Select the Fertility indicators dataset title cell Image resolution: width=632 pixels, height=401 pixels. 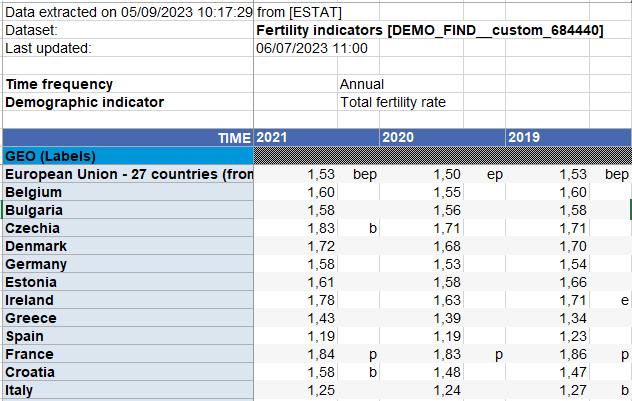coord(429,31)
